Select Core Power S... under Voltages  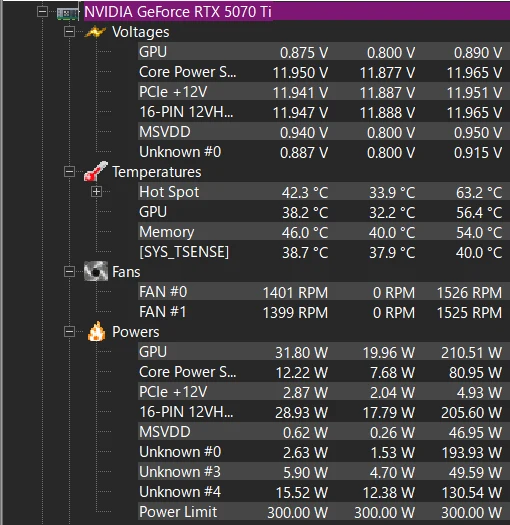[x=188, y=72]
